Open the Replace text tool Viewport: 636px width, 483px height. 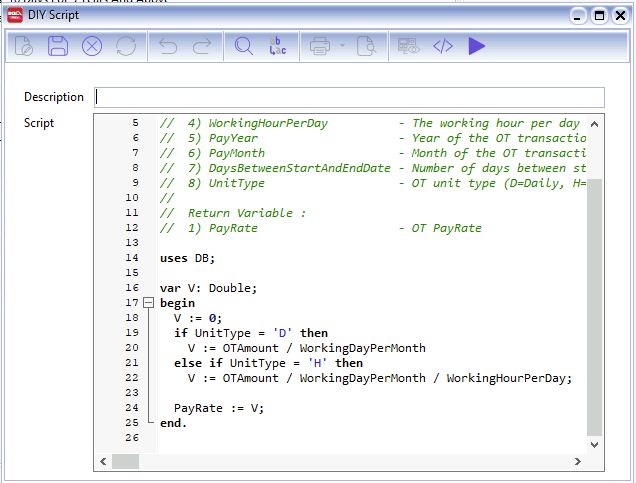click(277, 46)
